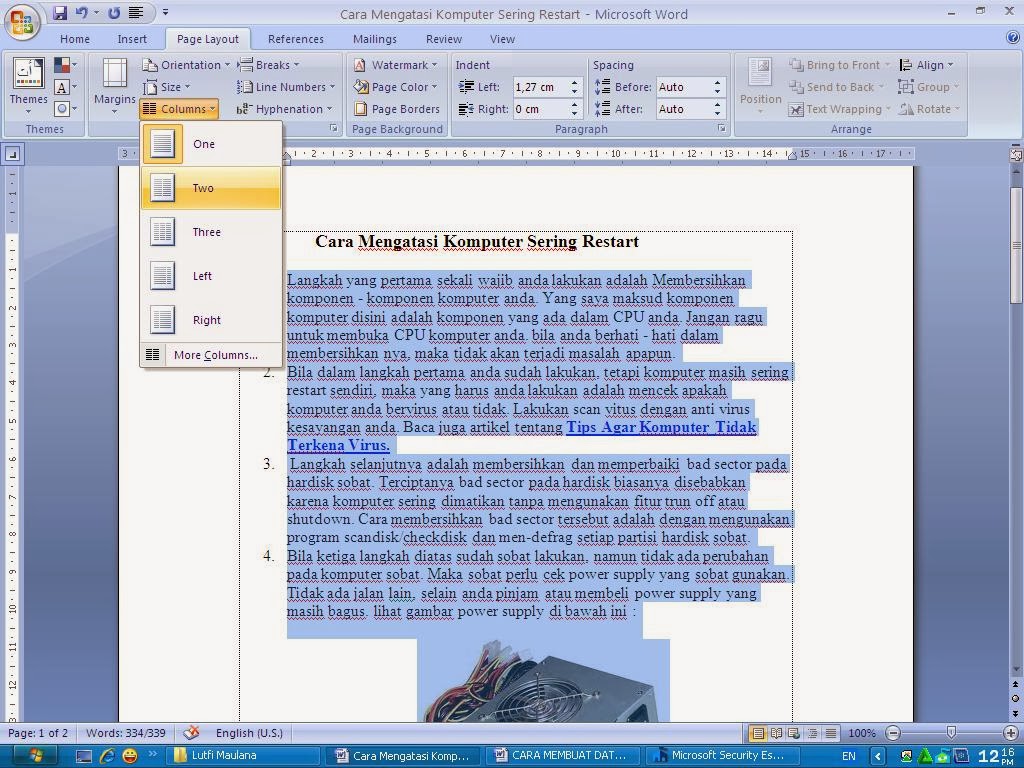Save document using the floppy disk icon
Image resolution: width=1024 pixels, height=768 pixels.
coord(60,12)
